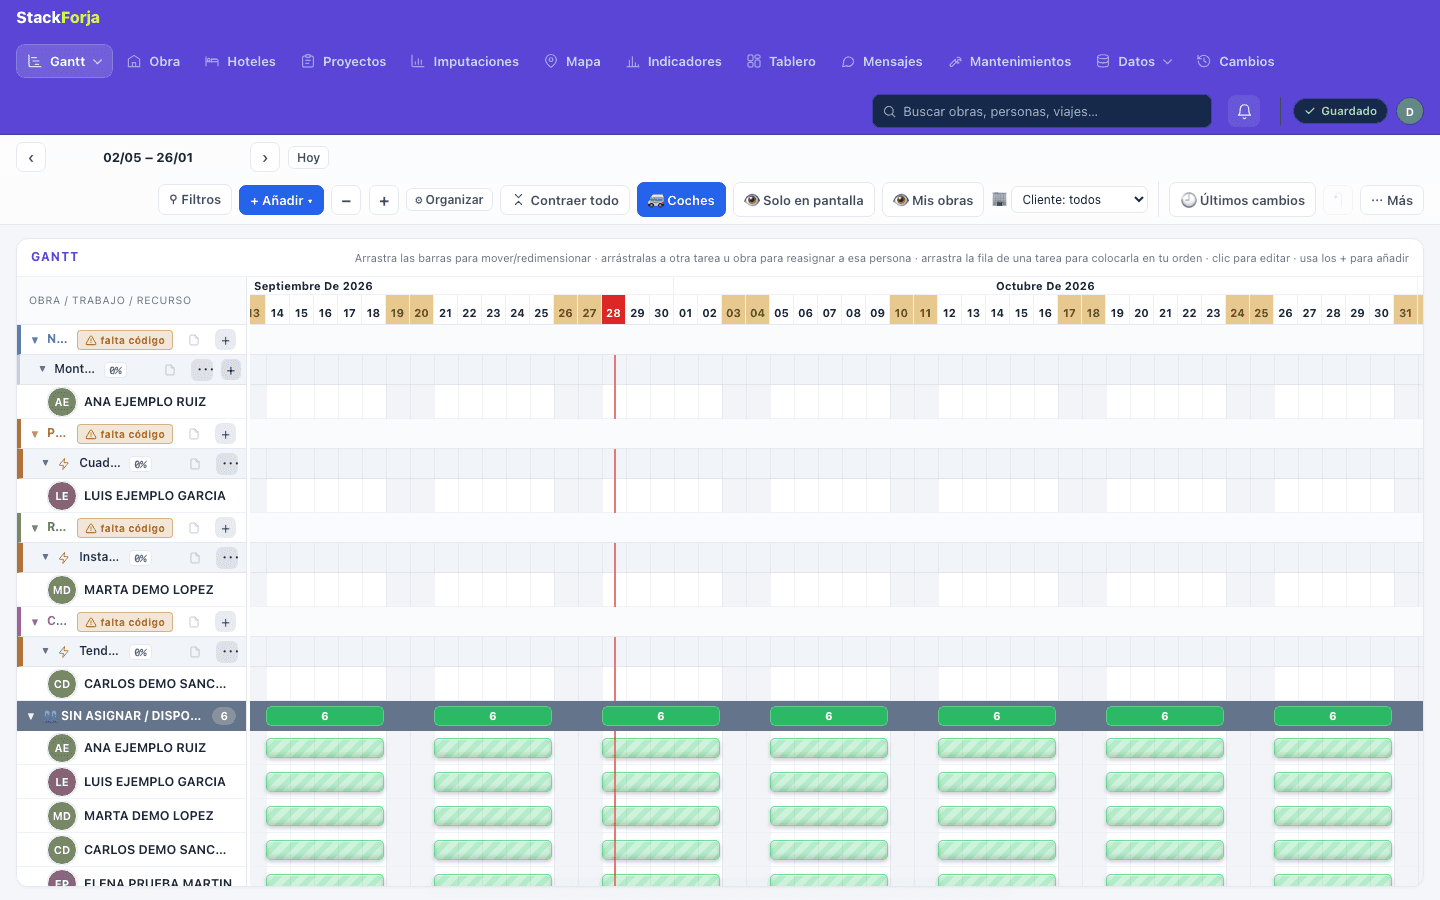Focus the search field Buscar obras, personas, viajes
This screenshot has width=1440, height=900.
[1042, 111]
